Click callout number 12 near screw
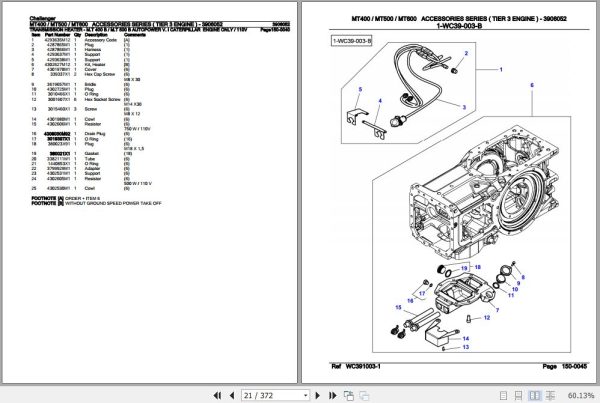 click(x=487, y=318)
